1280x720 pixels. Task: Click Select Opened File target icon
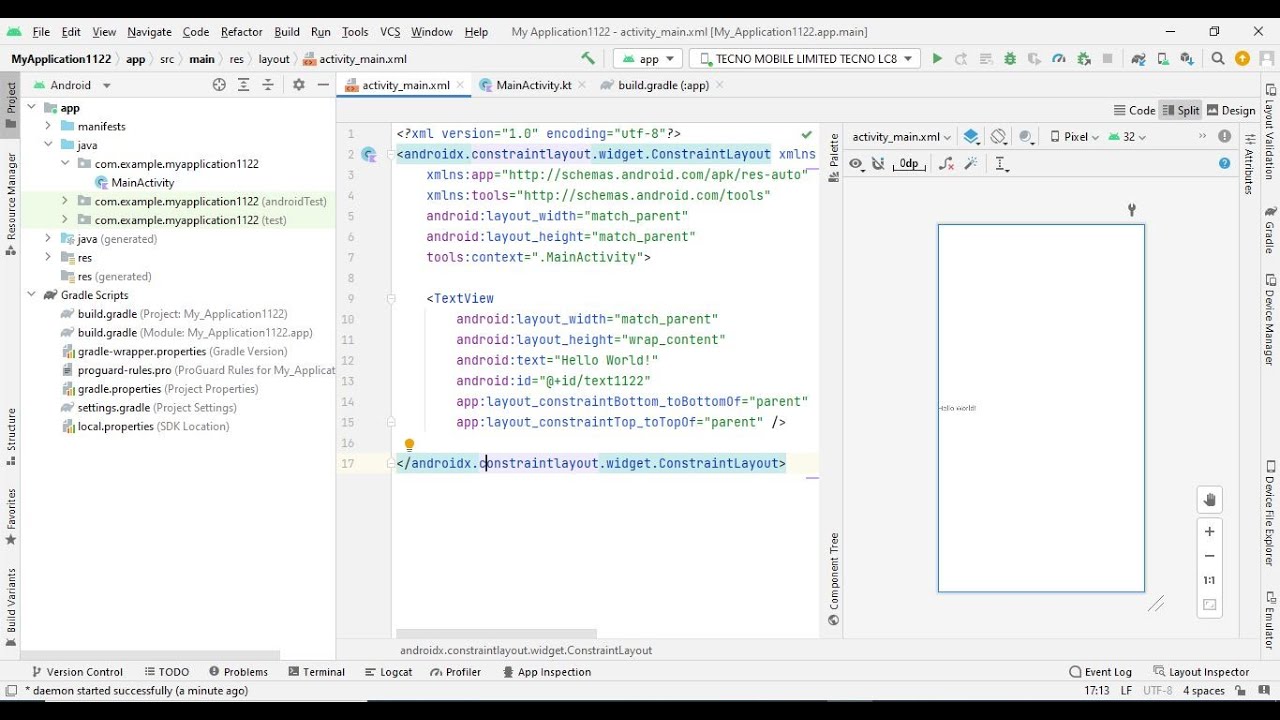point(219,85)
